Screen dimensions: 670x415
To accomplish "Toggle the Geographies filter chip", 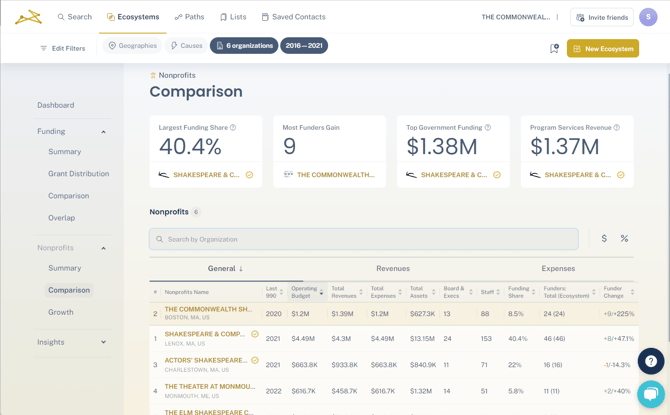I will click(x=133, y=46).
